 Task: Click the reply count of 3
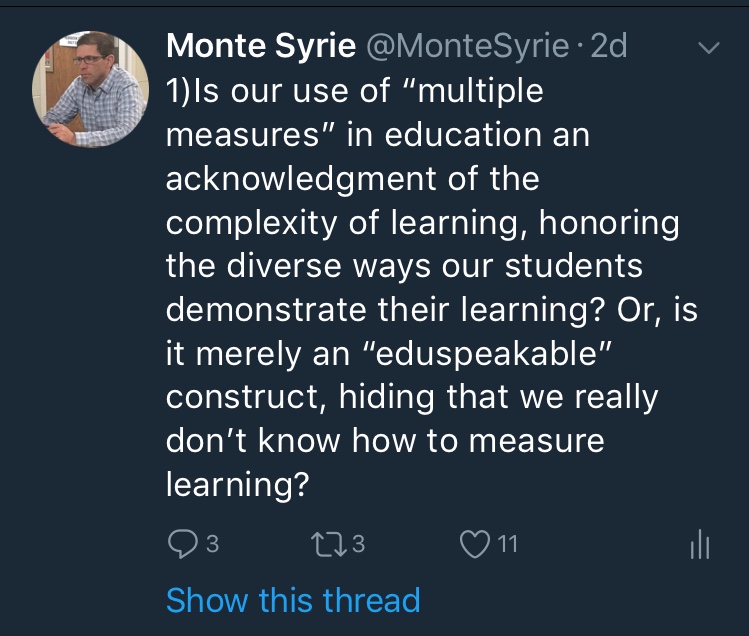[x=211, y=545]
